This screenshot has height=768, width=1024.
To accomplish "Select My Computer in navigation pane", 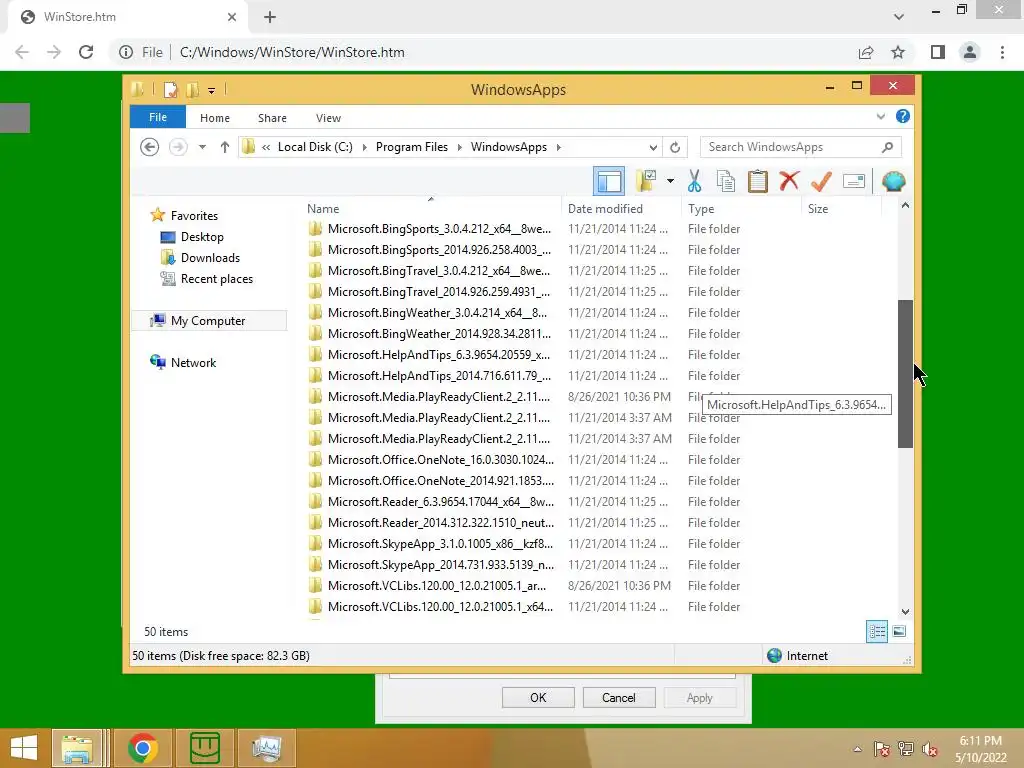I will pyautogui.click(x=208, y=321).
